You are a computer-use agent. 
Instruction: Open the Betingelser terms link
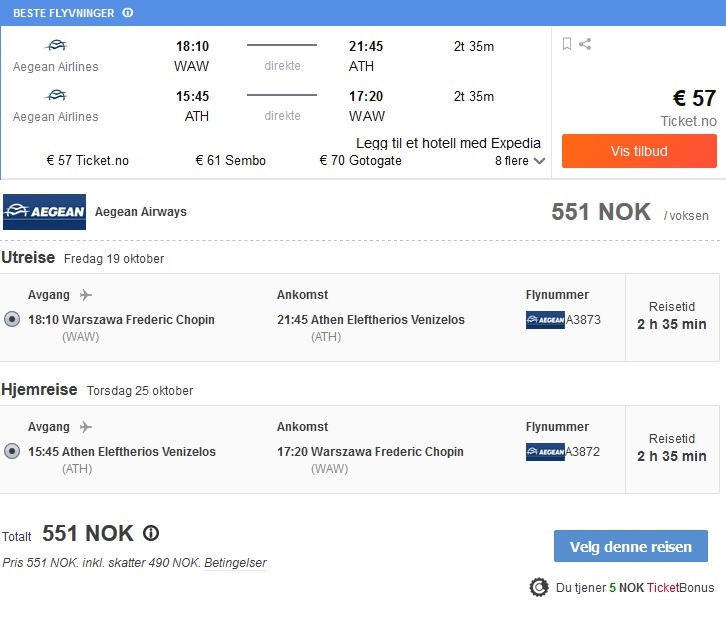click(235, 563)
